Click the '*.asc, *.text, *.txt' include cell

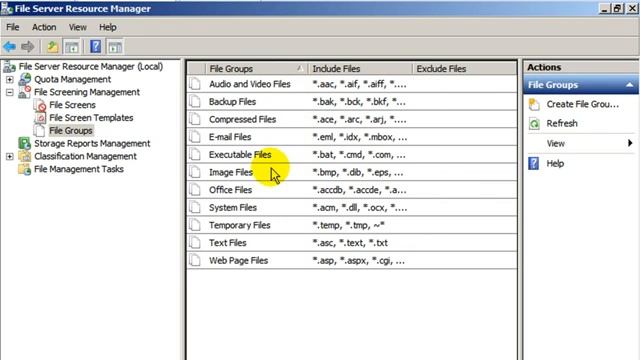350,243
